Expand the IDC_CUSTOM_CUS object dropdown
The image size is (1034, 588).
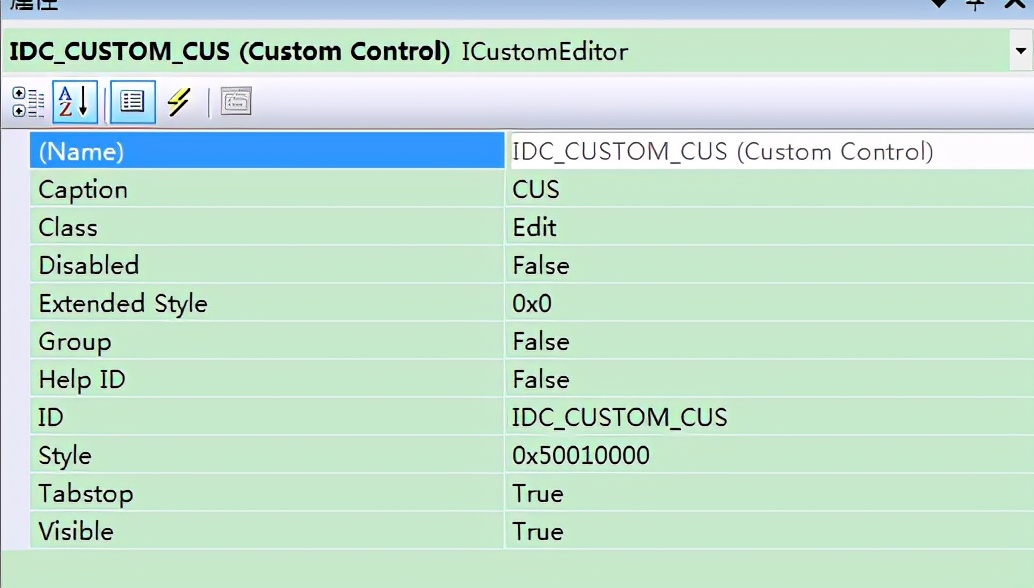tap(1020, 50)
